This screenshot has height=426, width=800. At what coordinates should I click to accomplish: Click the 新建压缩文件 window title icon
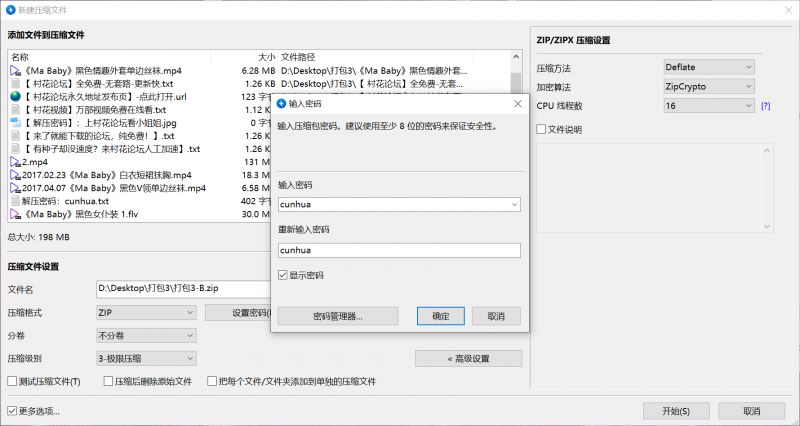click(10, 8)
